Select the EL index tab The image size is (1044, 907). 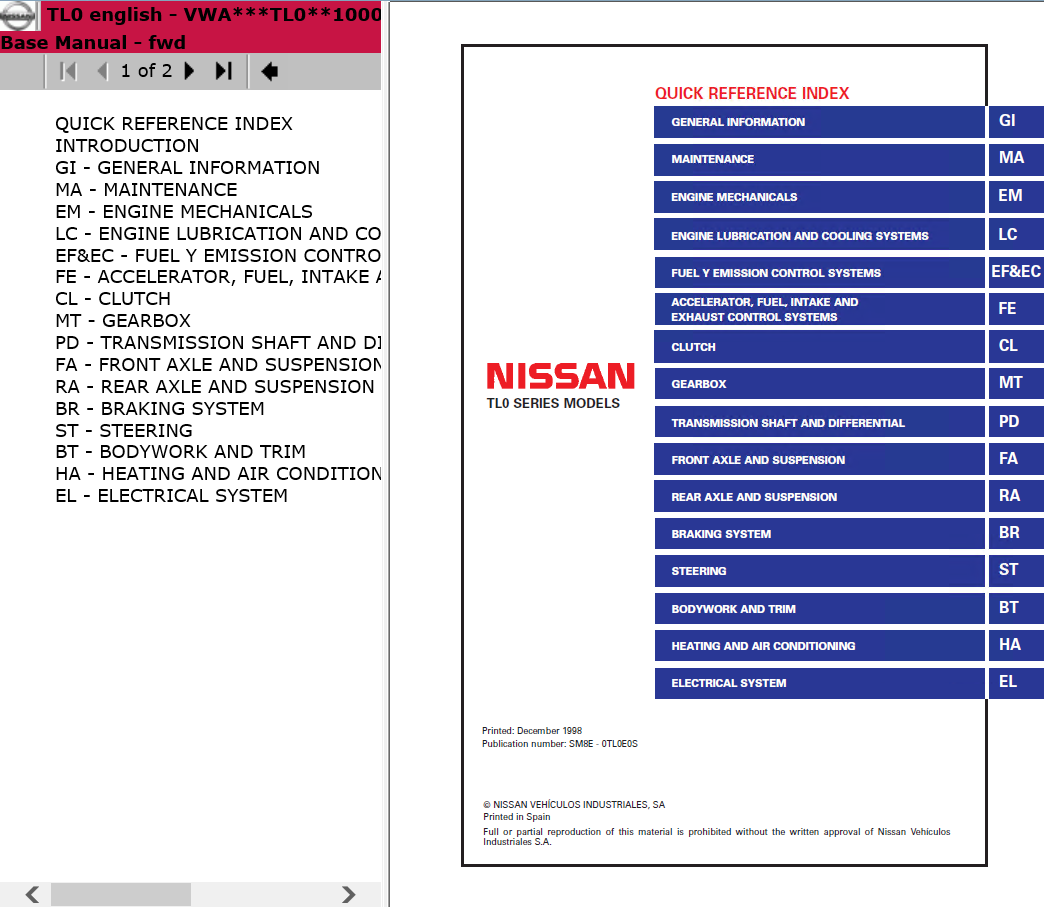click(x=1016, y=683)
